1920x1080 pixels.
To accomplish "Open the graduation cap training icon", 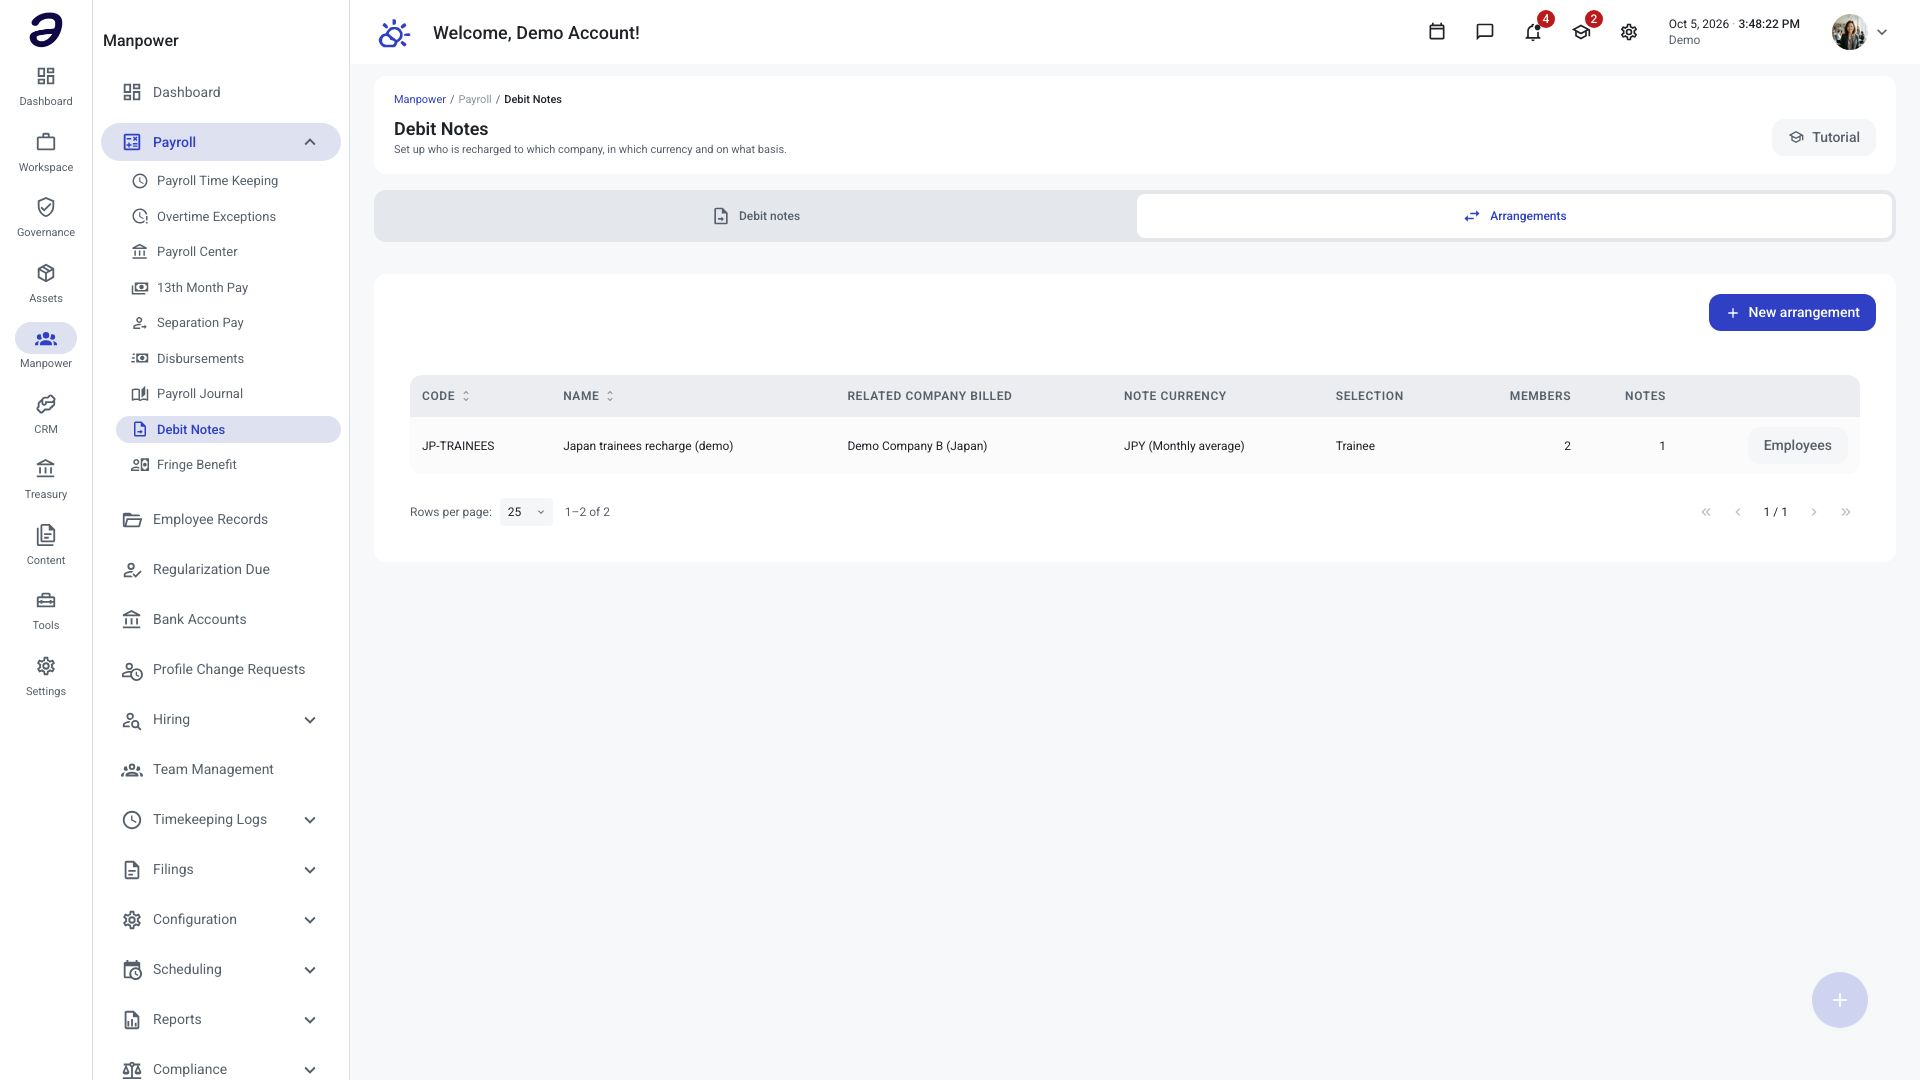I will point(1581,32).
